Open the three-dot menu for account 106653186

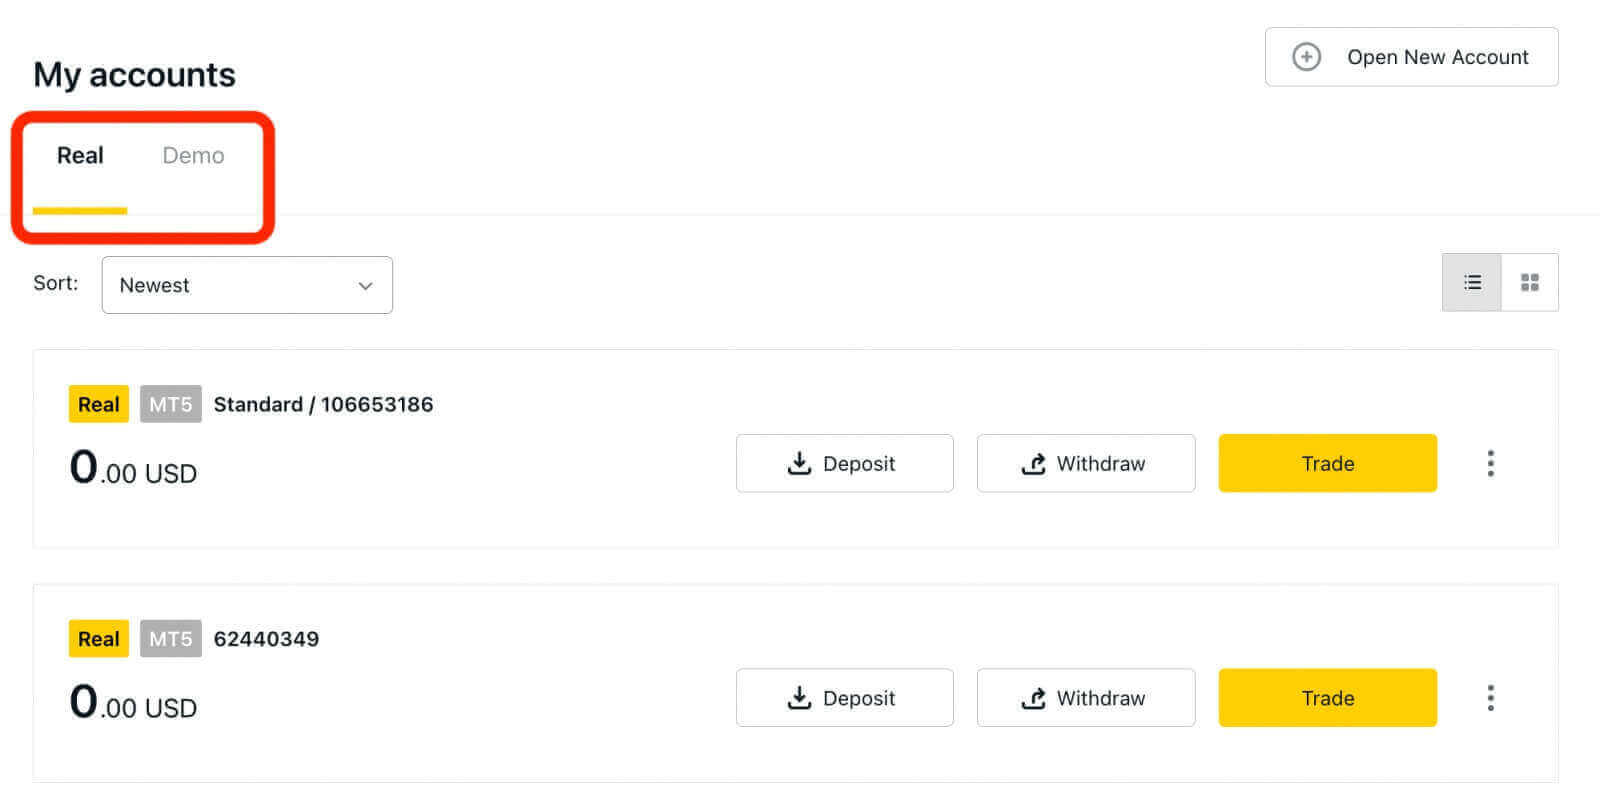coord(1490,463)
